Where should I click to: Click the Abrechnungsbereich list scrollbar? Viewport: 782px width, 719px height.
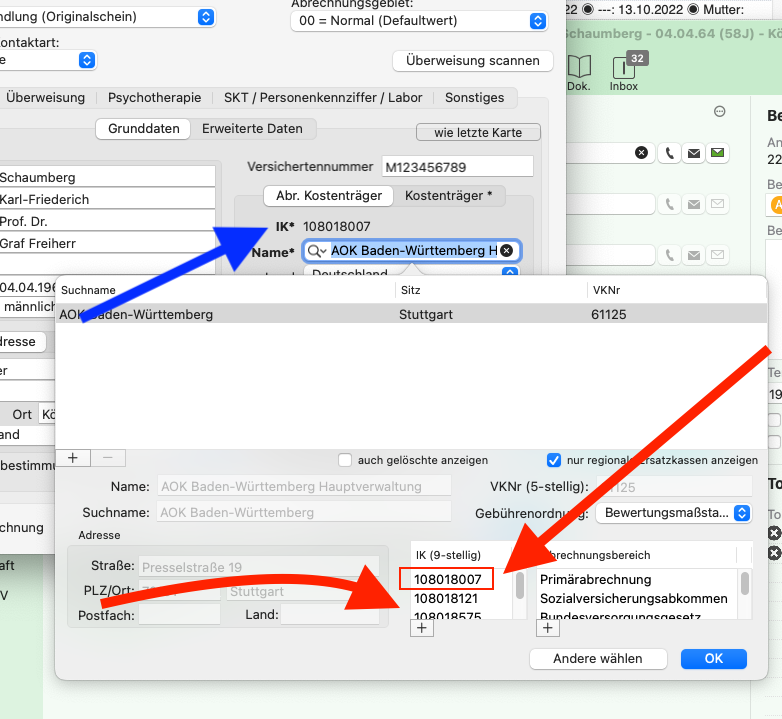(745, 584)
